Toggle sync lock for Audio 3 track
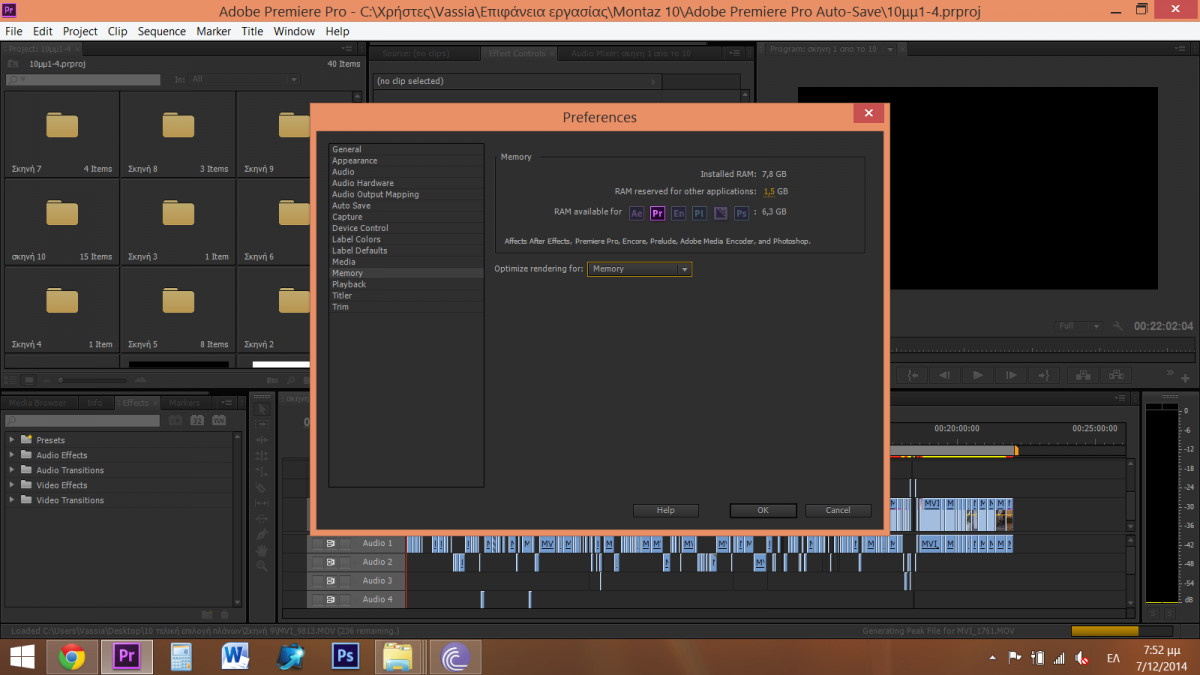The height and width of the screenshot is (675, 1200). pos(330,581)
